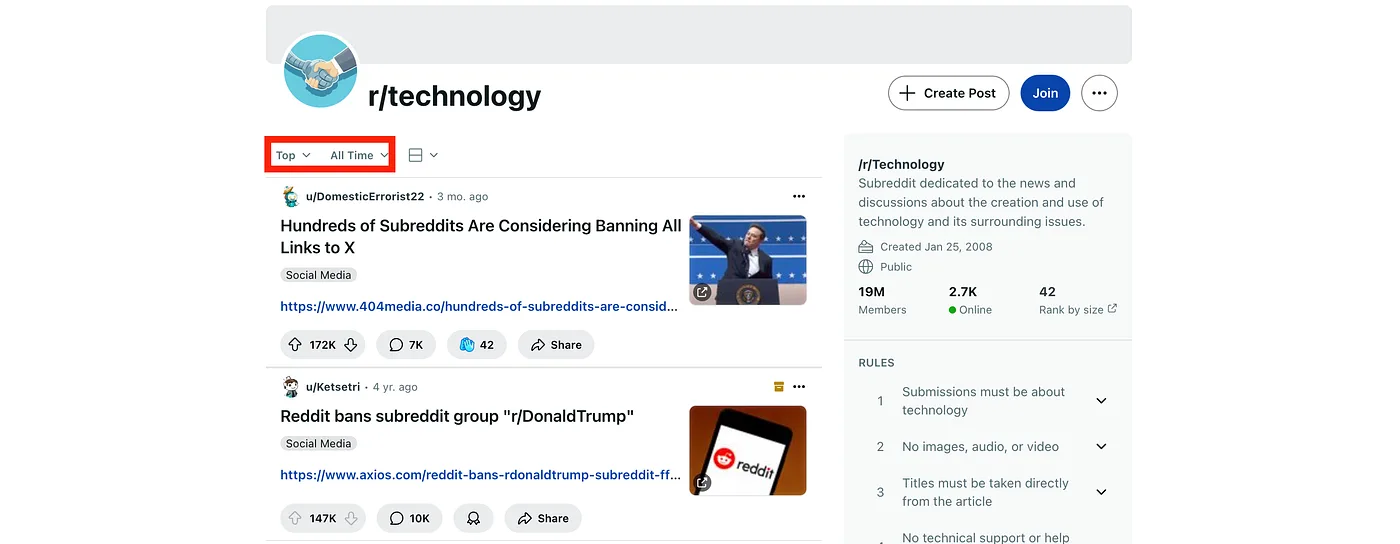Screen dimensions: 1400x544
Task: Open u/Ketsetri user profile
Action: pos(333,387)
